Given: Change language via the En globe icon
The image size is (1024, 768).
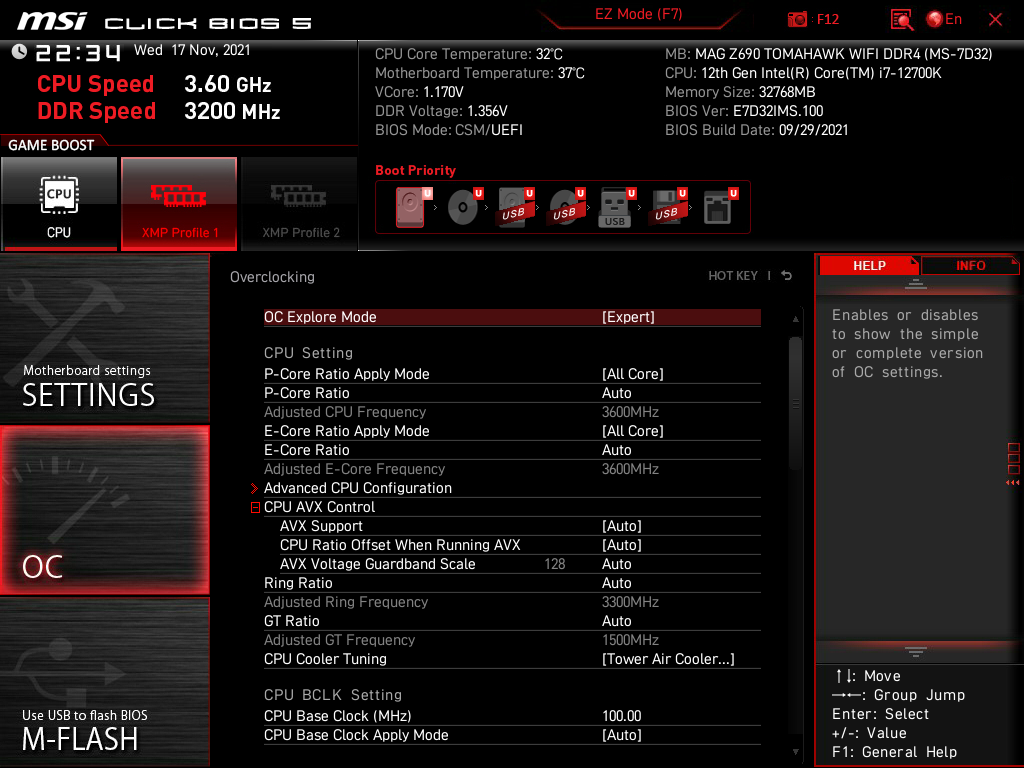Looking at the screenshot, I should pos(944,20).
